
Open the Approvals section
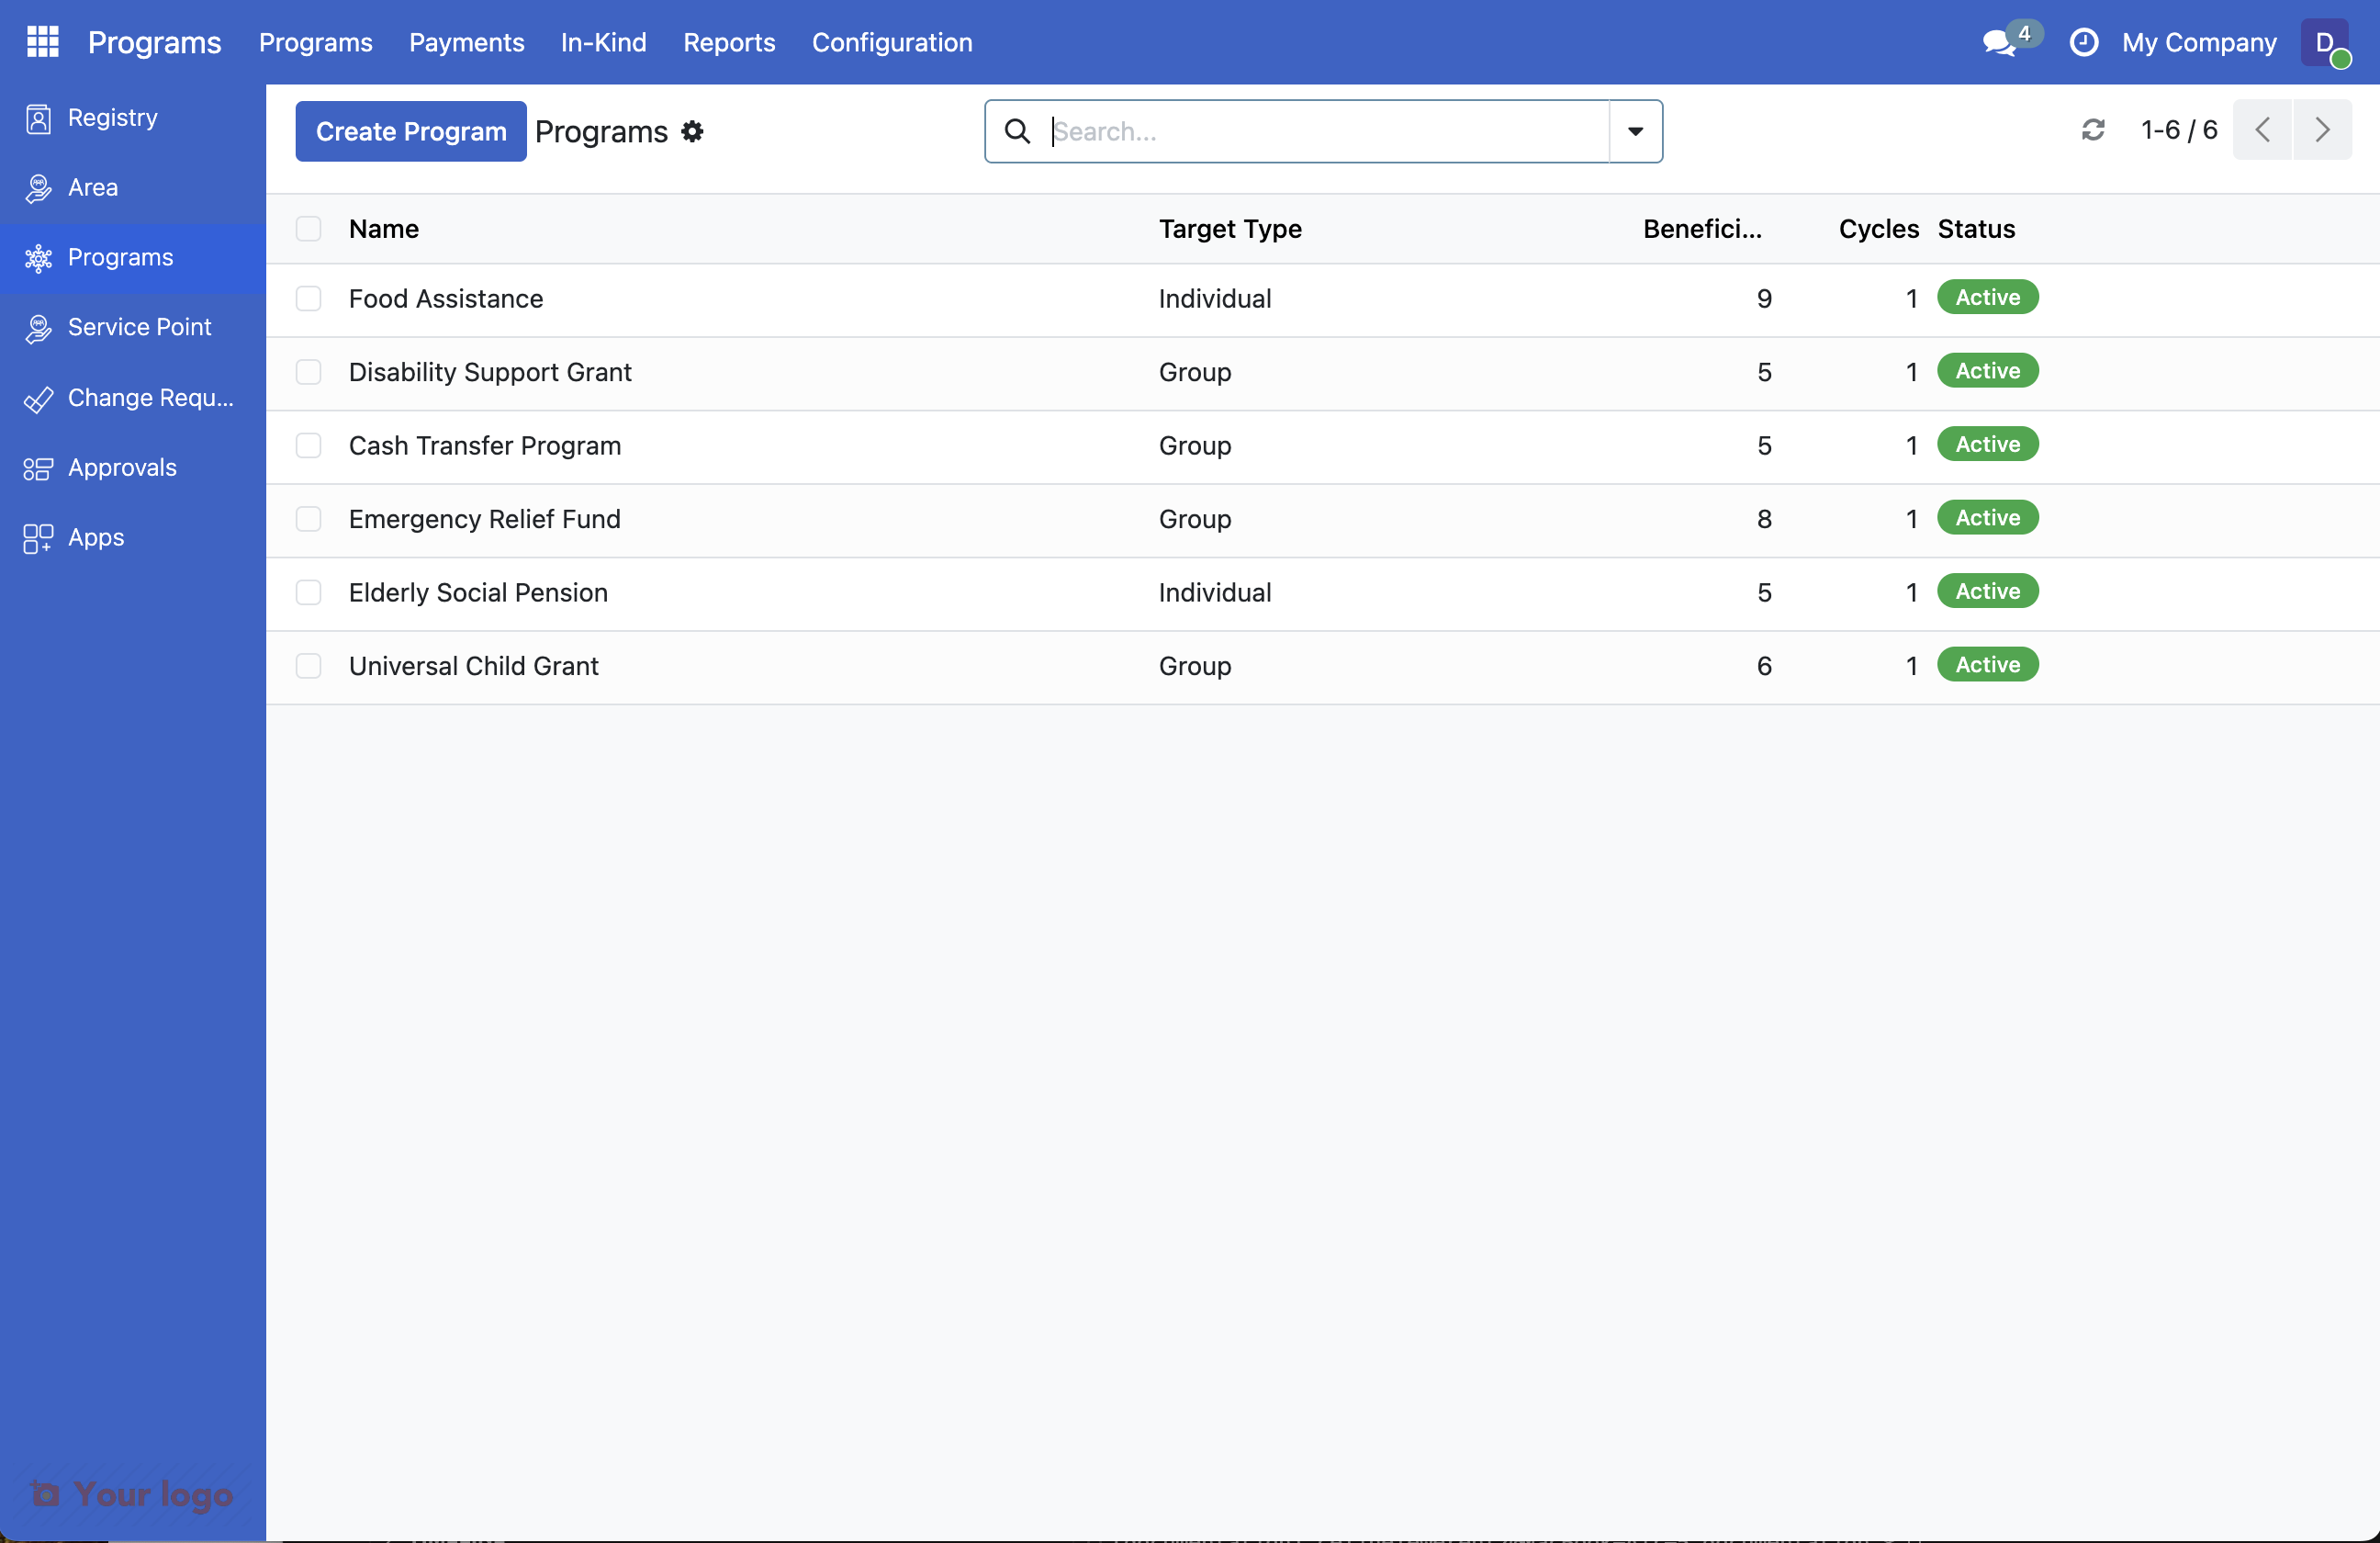pyautogui.click(x=122, y=467)
